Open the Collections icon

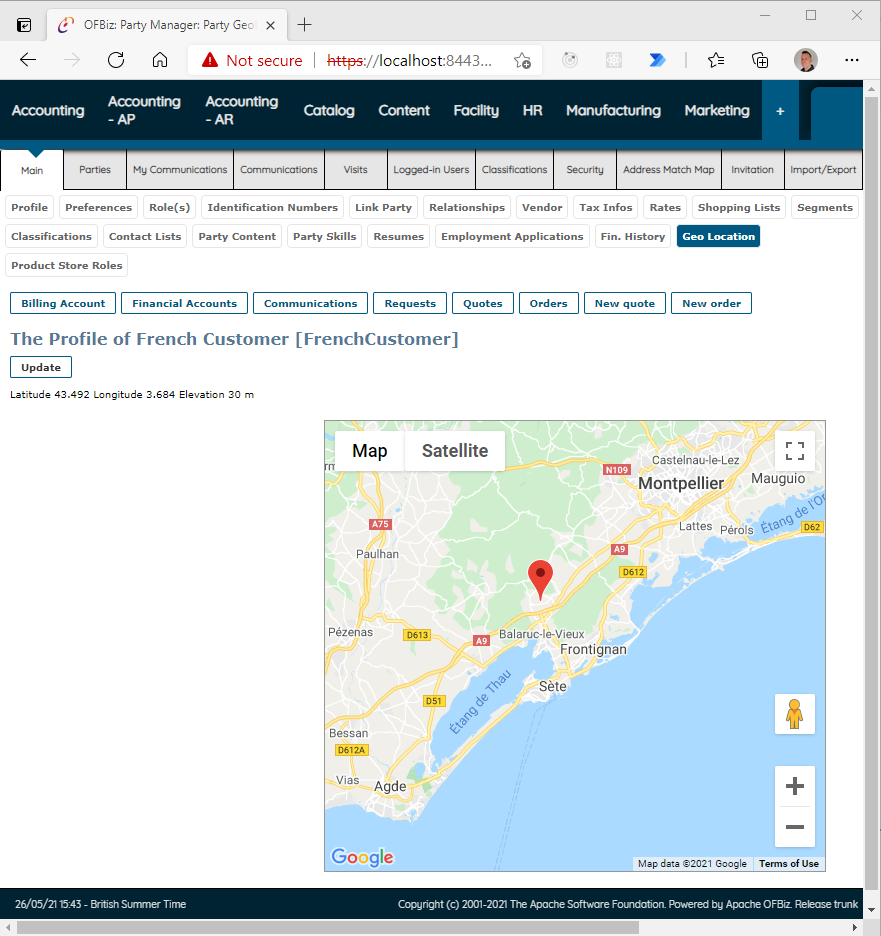point(759,60)
